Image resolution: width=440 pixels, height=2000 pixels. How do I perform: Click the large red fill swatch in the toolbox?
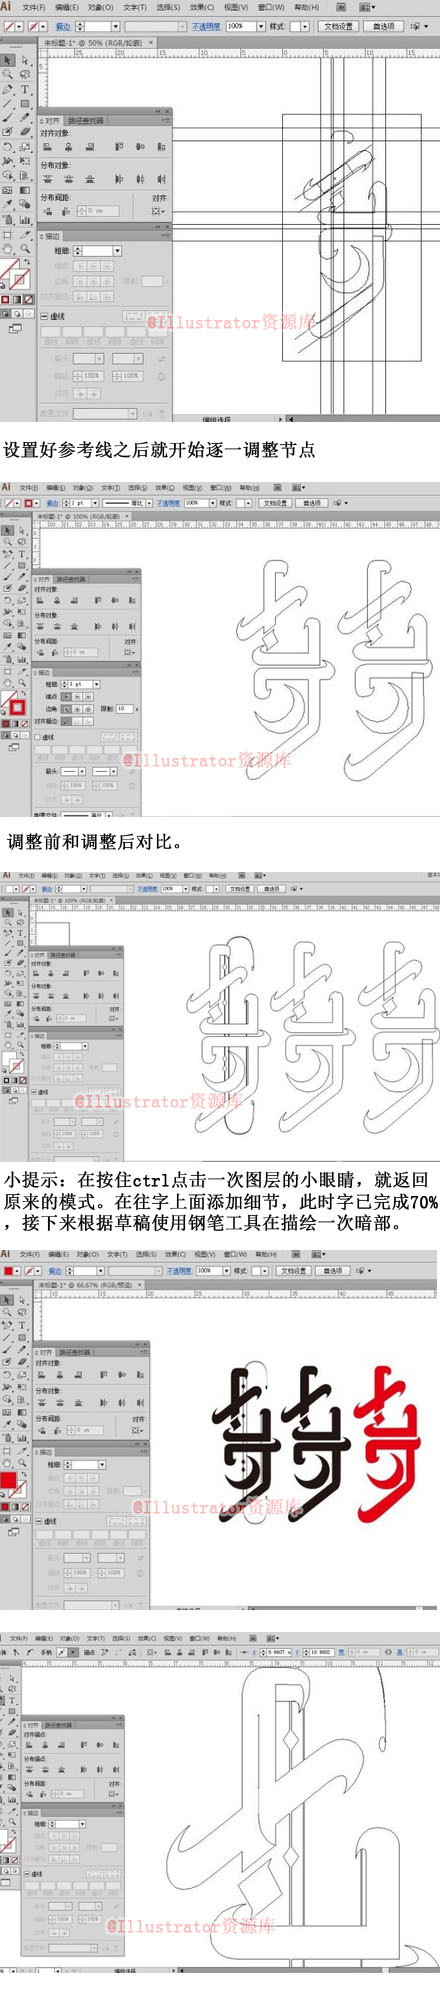point(8,1480)
